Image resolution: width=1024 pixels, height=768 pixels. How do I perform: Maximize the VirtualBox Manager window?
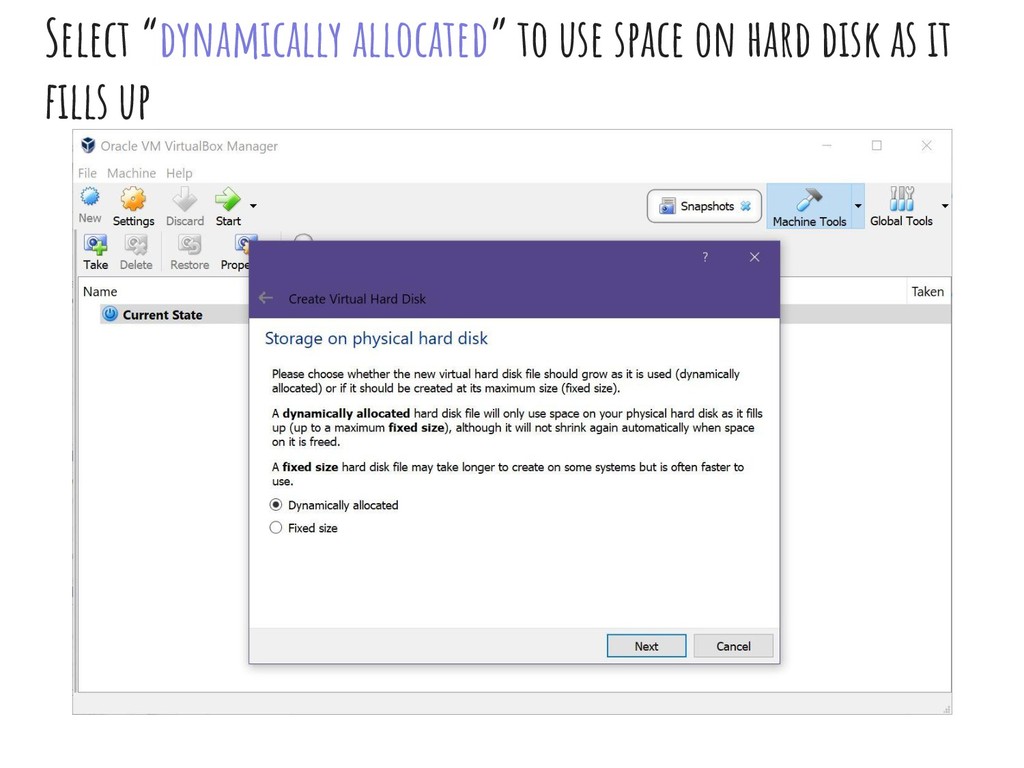877,145
